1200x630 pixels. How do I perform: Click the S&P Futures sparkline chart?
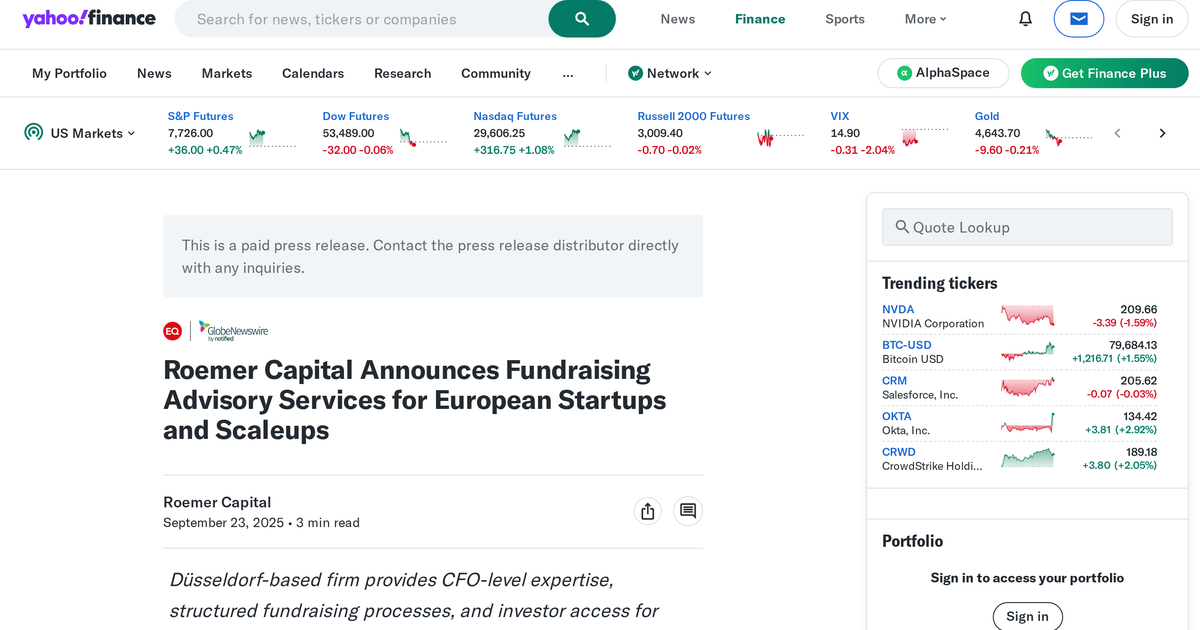[x=272, y=137]
